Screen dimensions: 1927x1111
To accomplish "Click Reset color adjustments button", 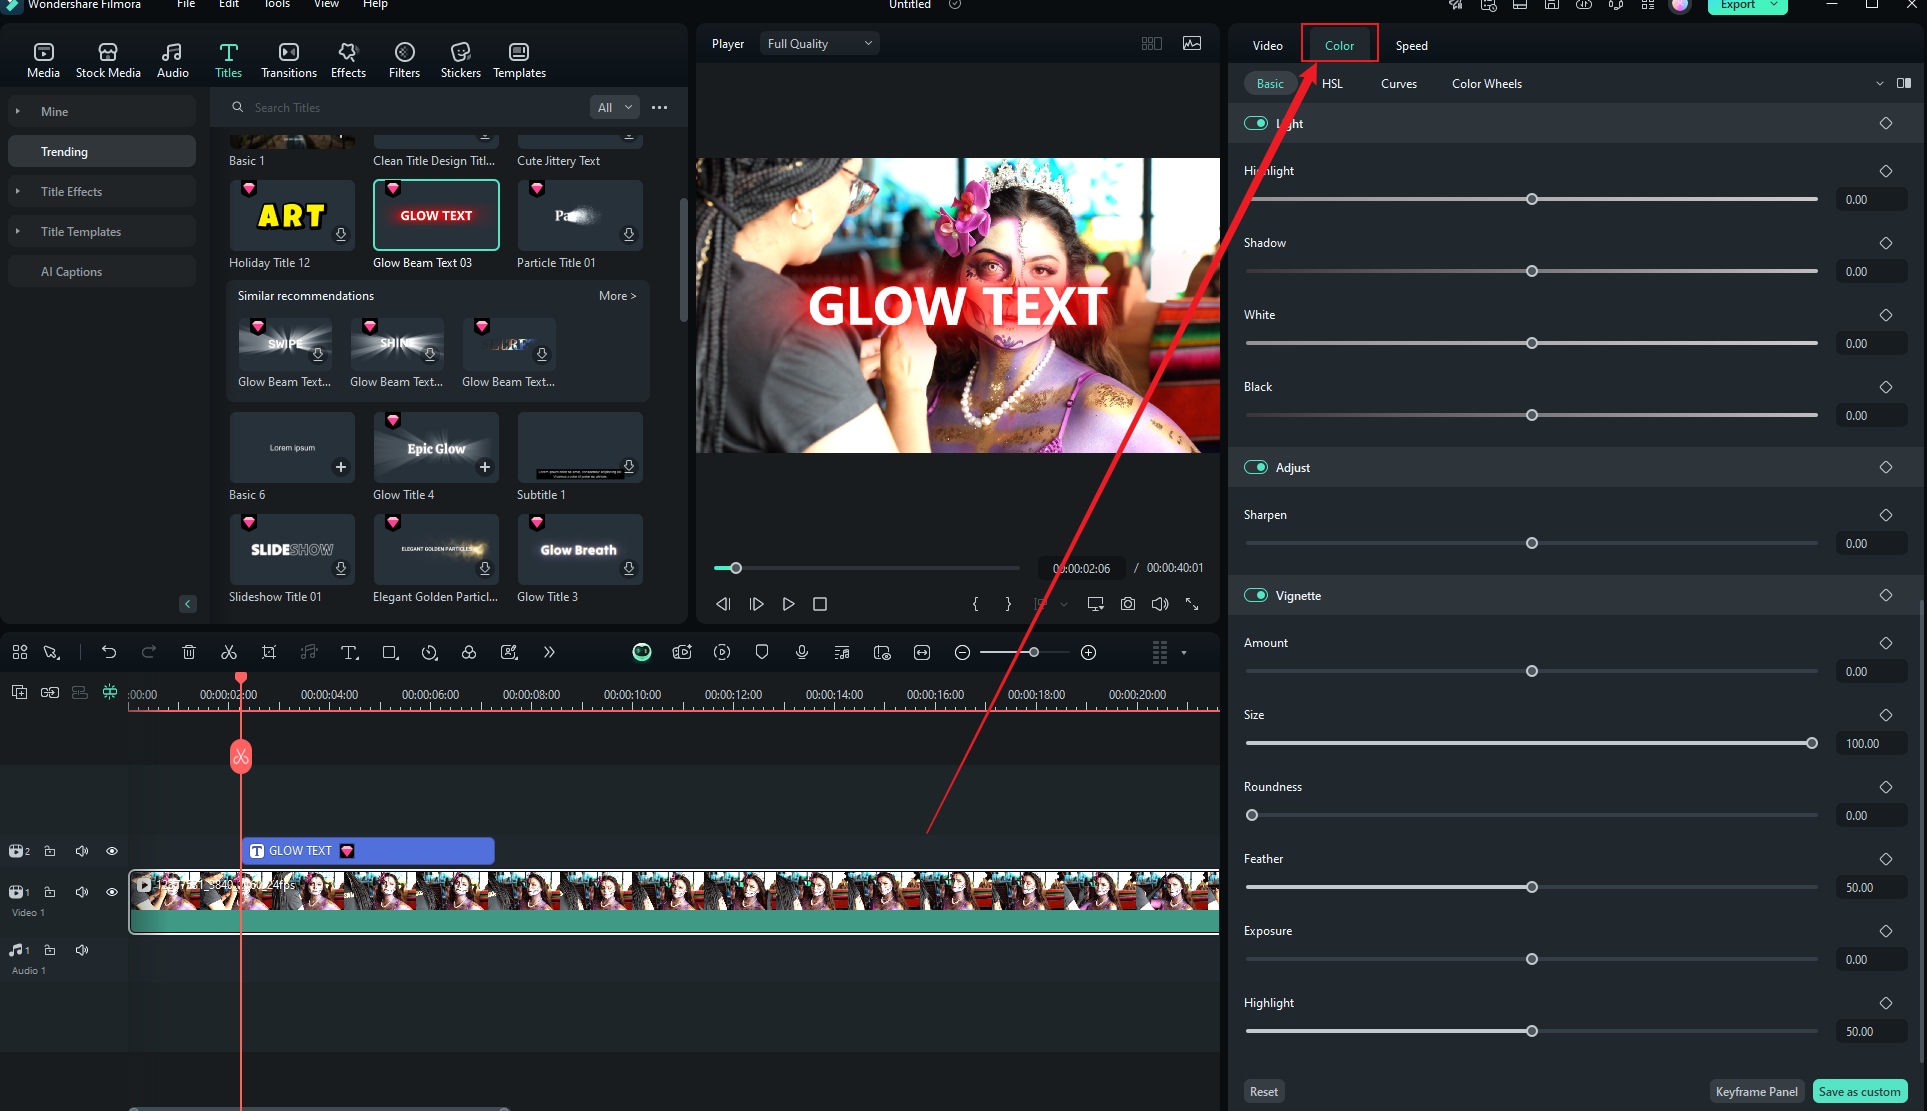I will pyautogui.click(x=1264, y=1091).
